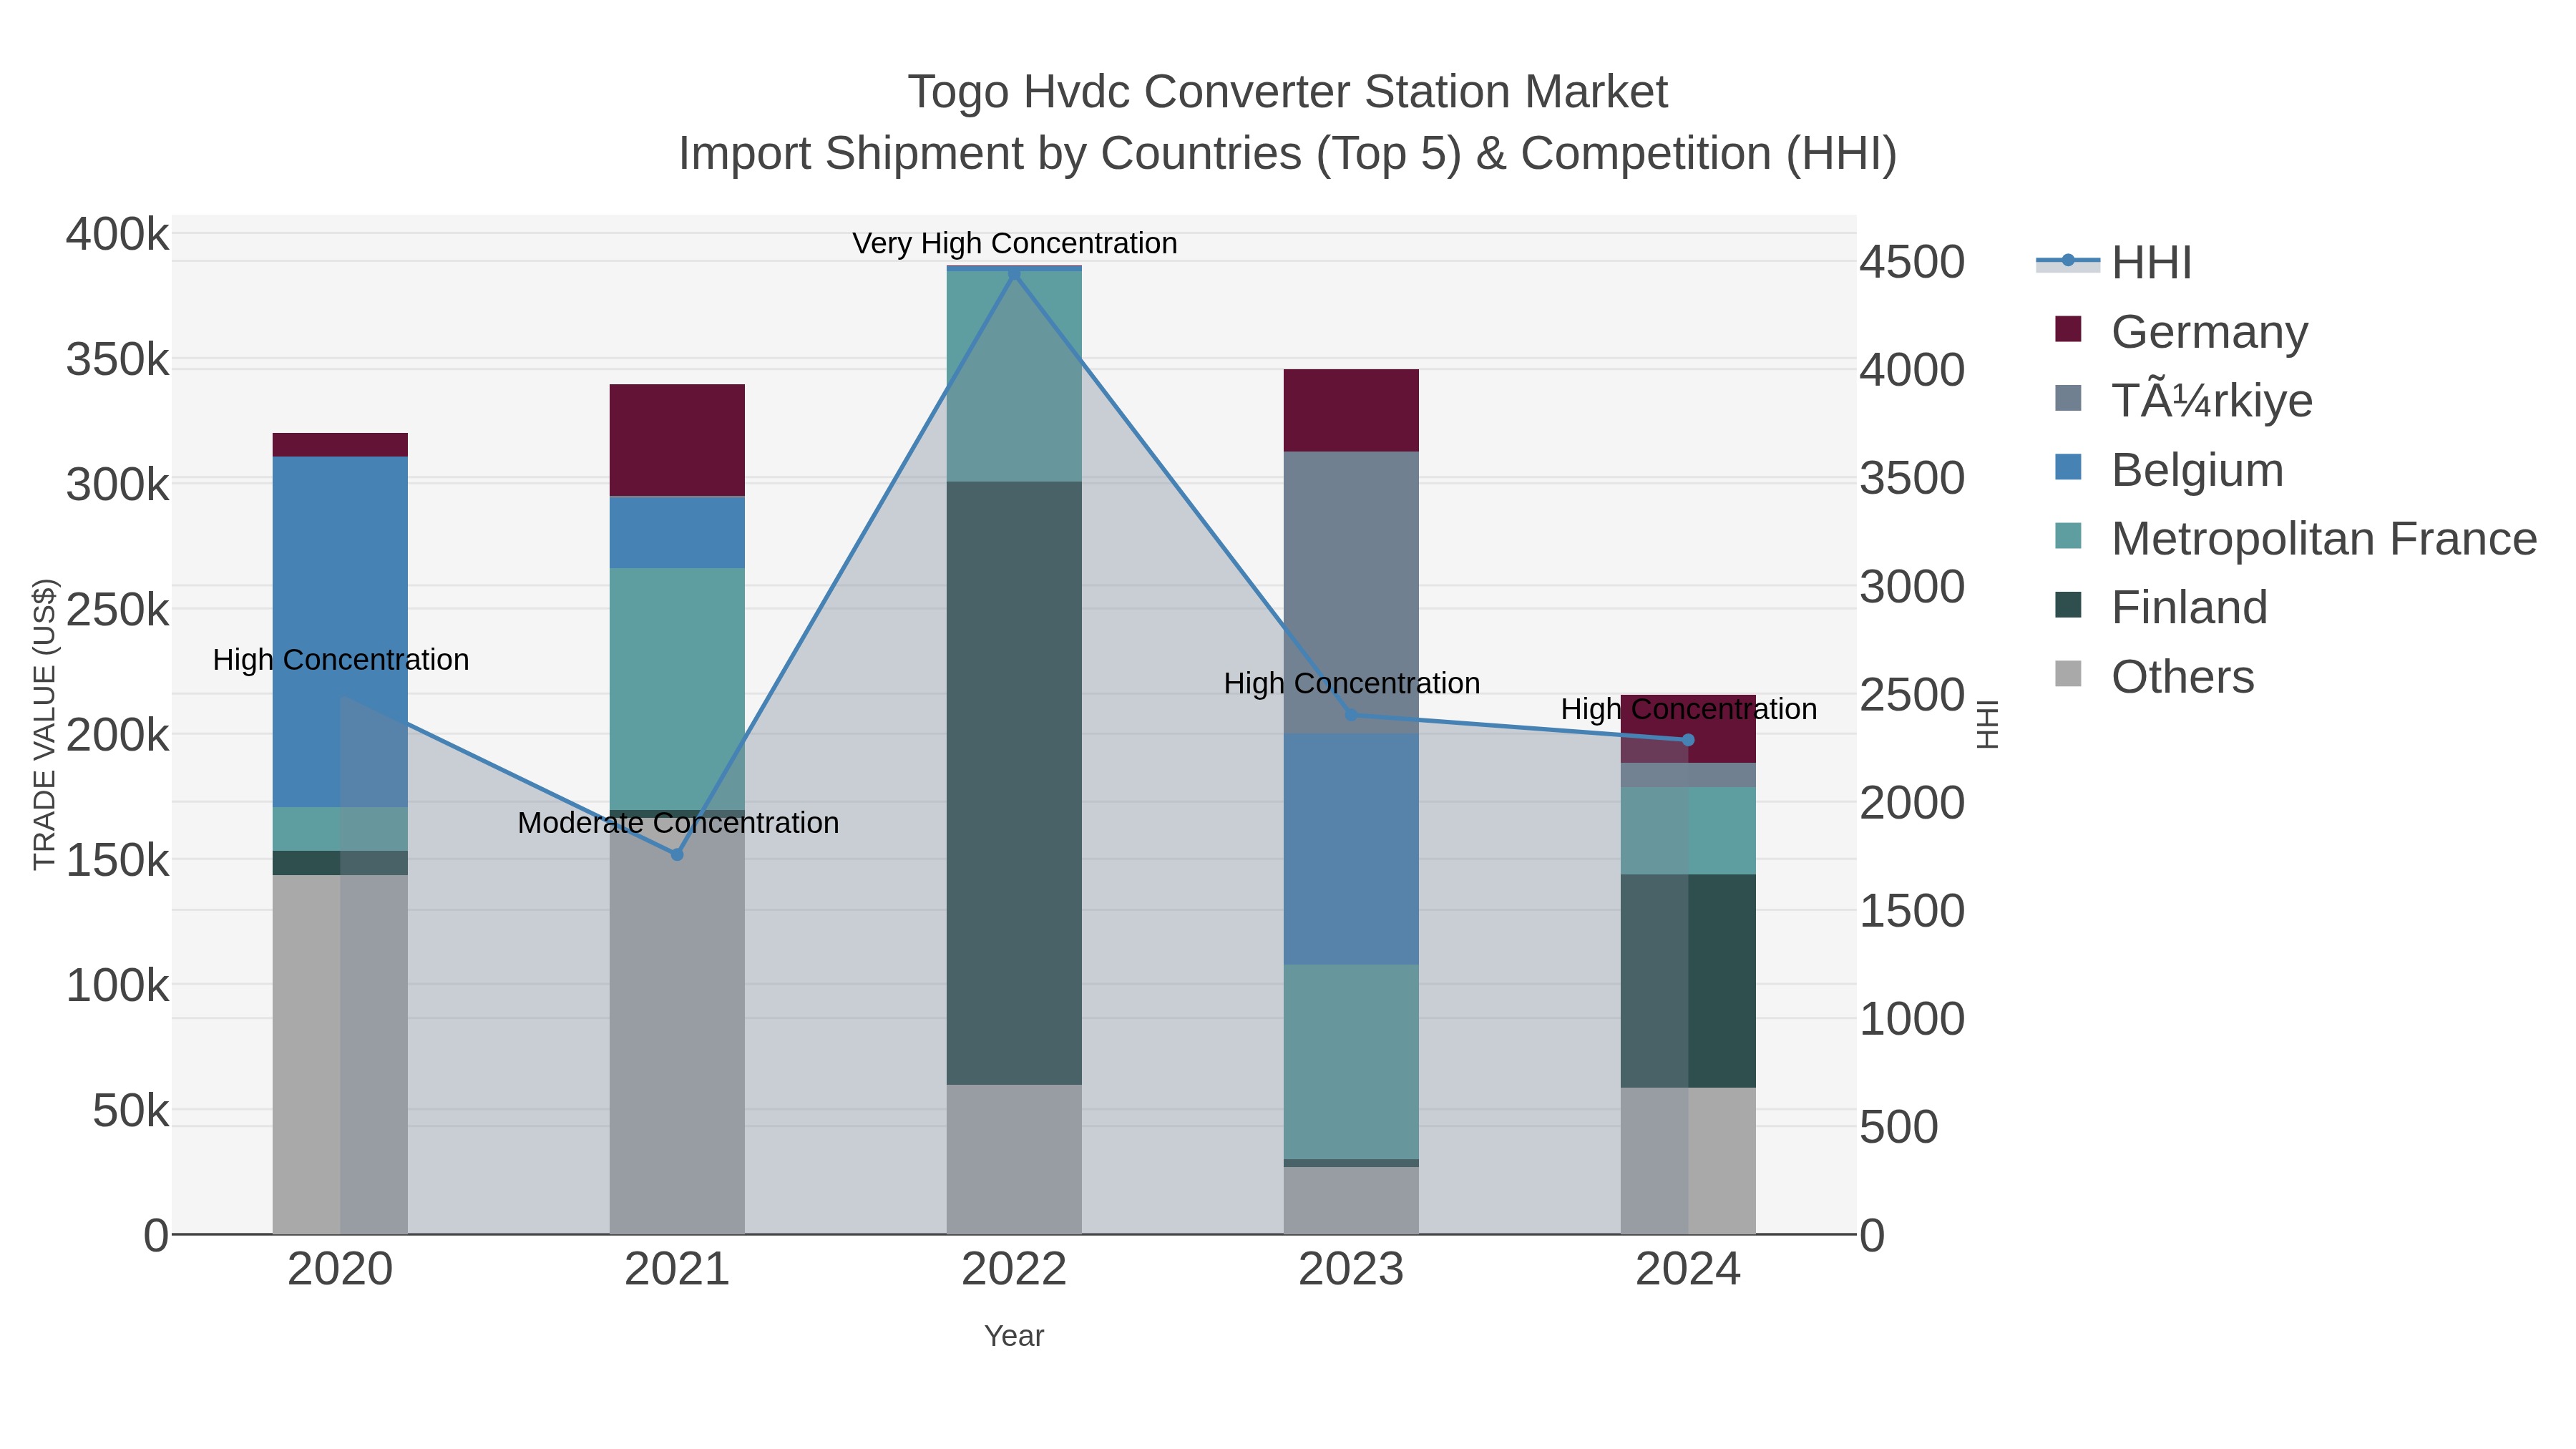
Task: Click the 'Moderate Concentration' annotation
Action: pyautogui.click(x=678, y=823)
